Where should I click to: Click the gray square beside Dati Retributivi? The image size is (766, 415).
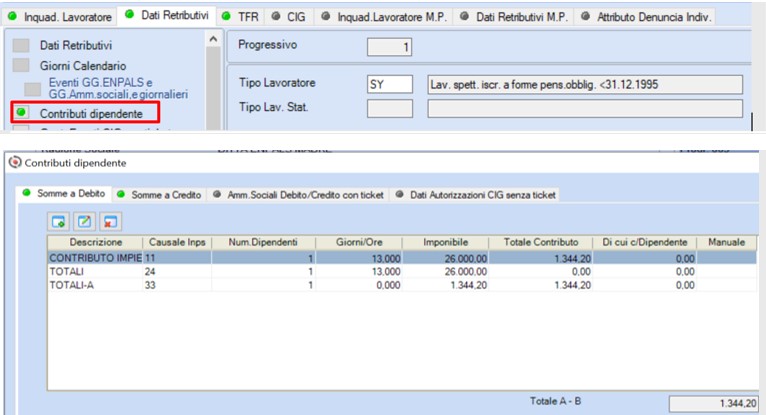(x=21, y=45)
